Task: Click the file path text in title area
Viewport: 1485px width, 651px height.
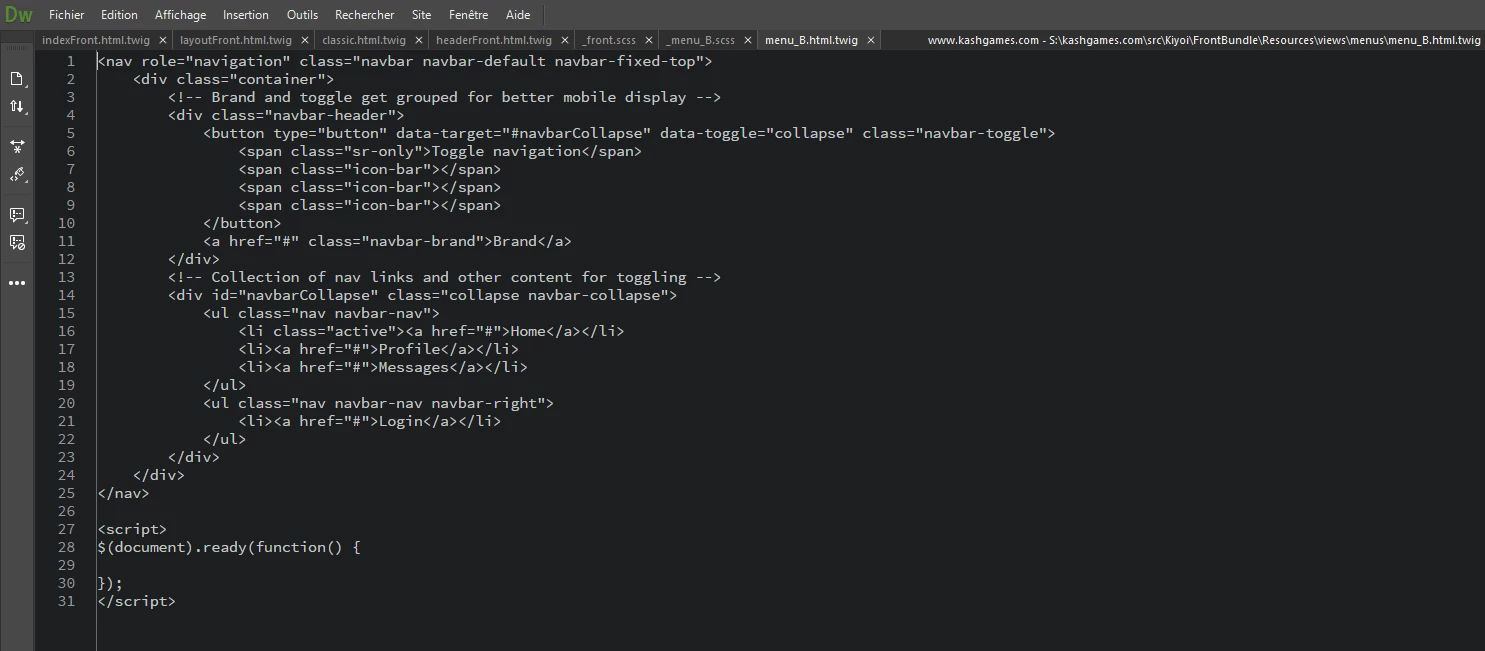Action: pyautogui.click(x=1204, y=41)
